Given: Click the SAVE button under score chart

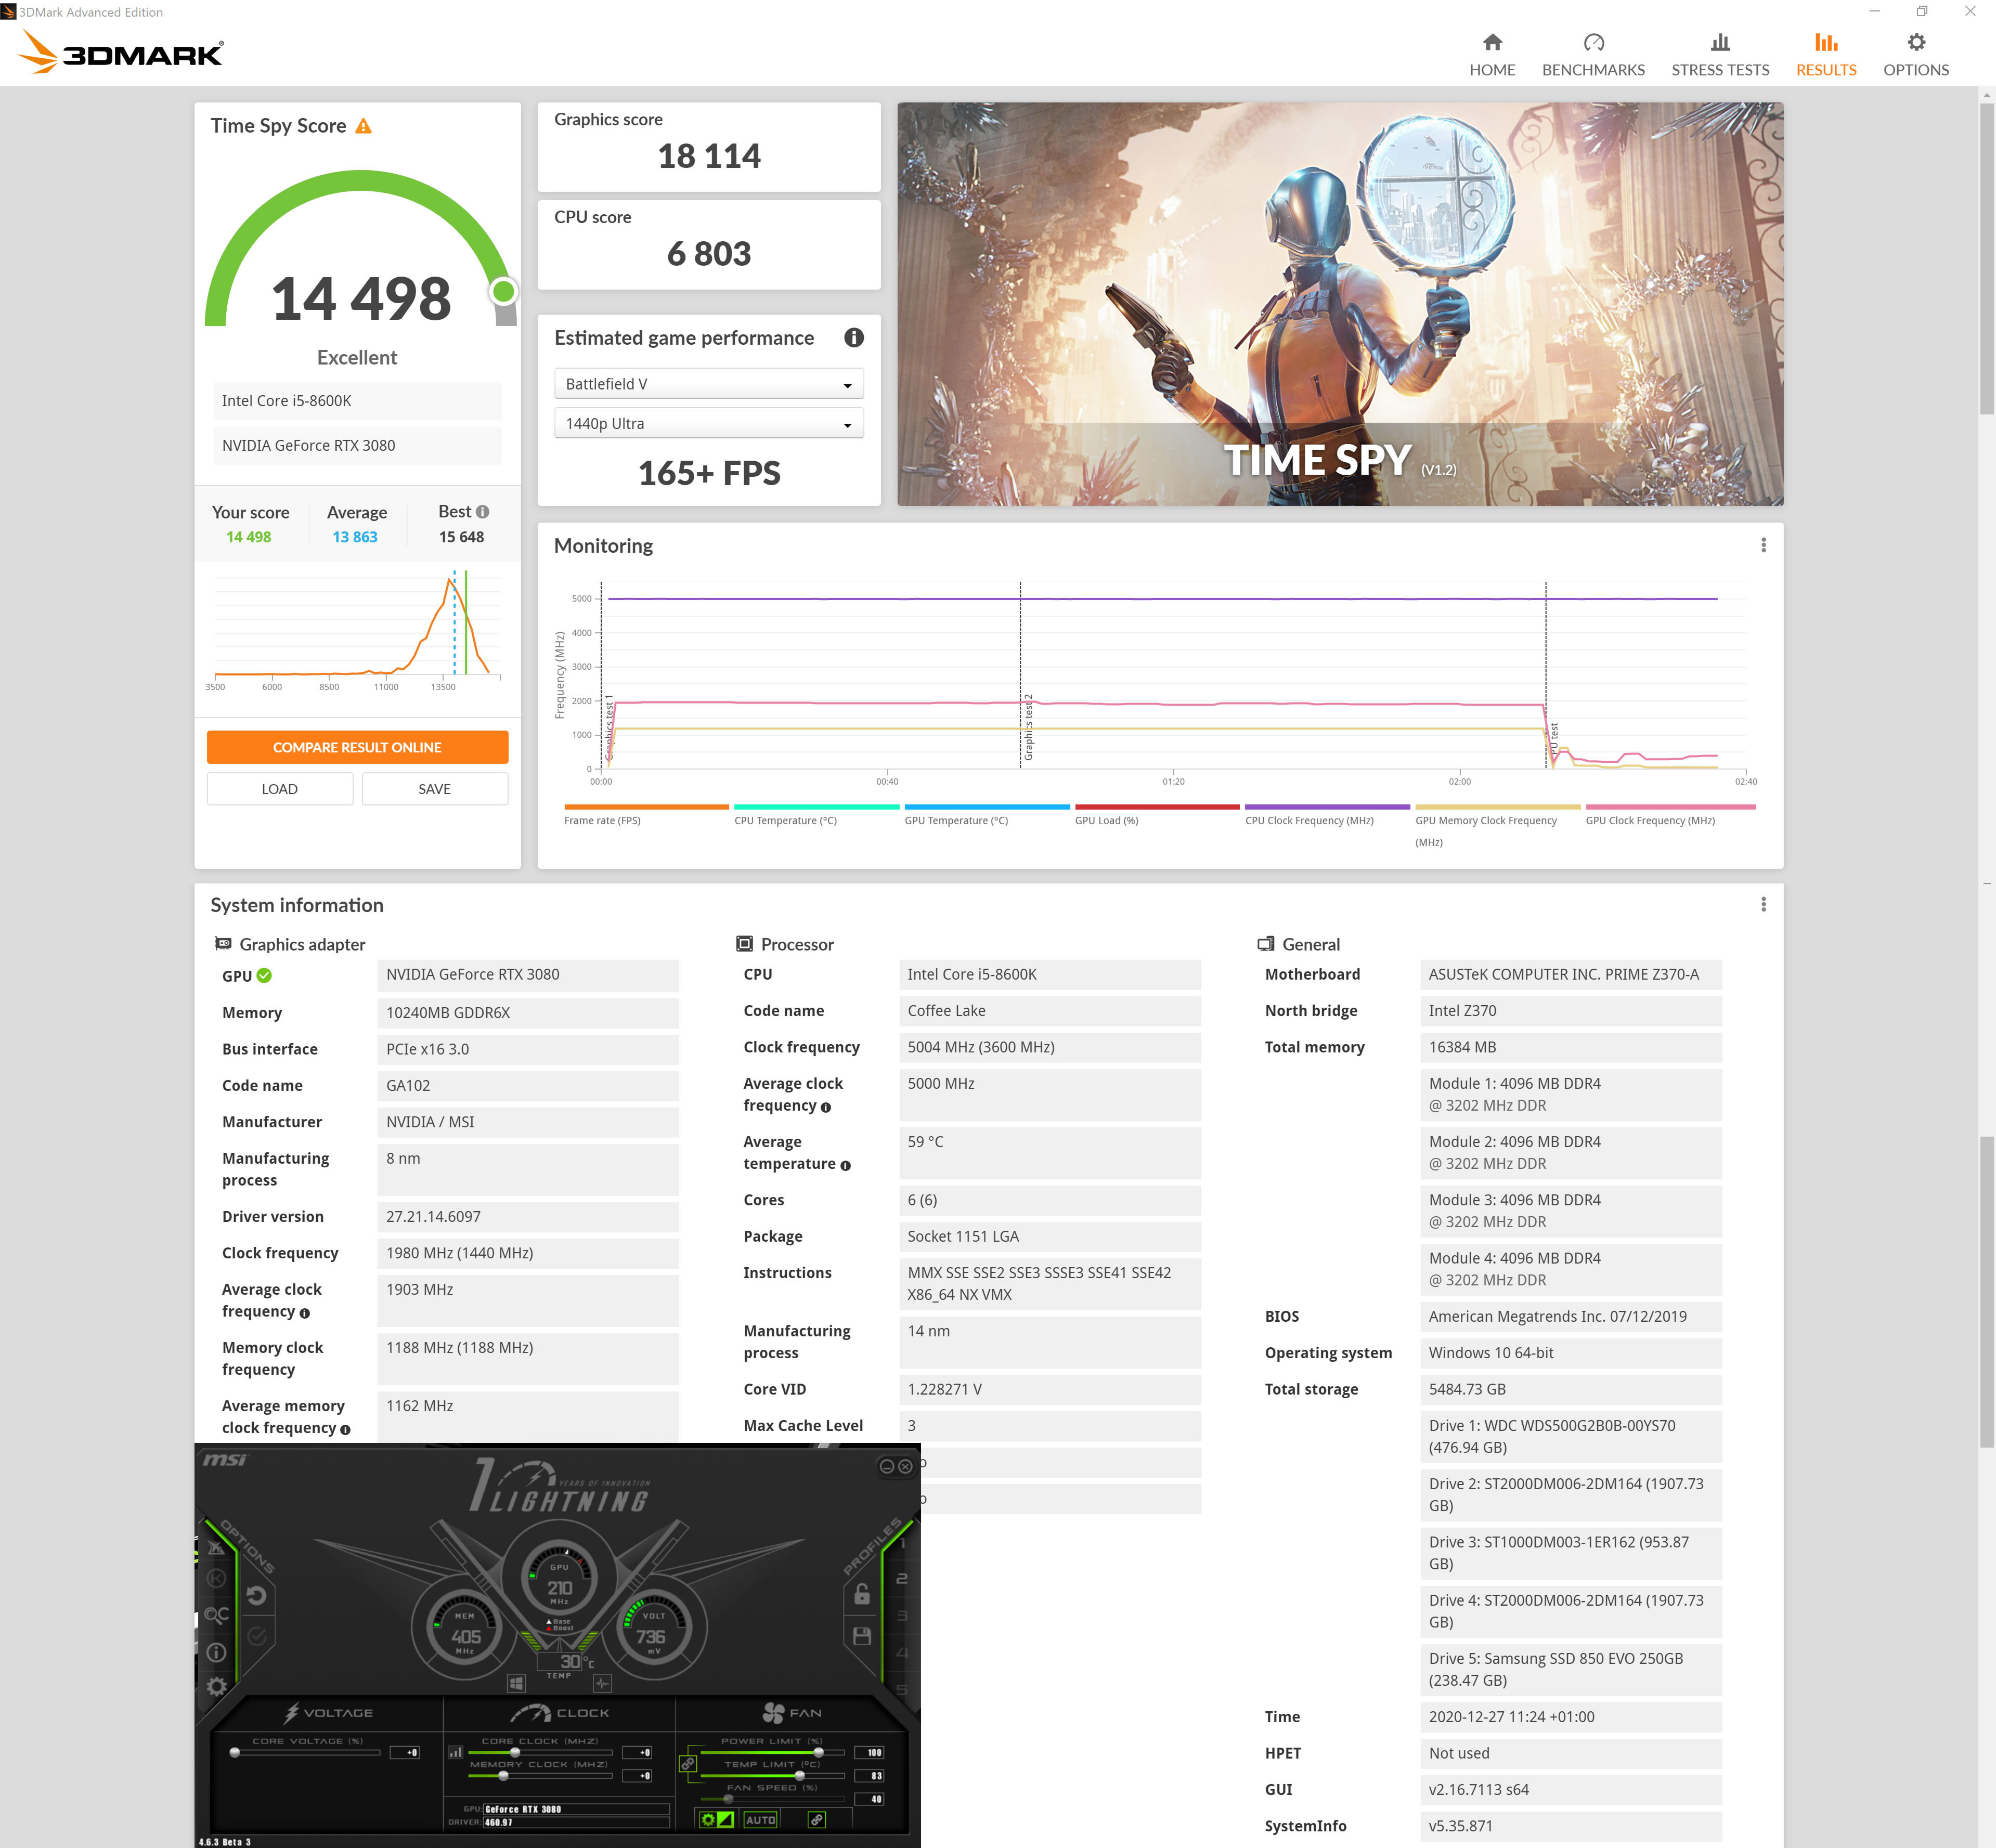Looking at the screenshot, I should 435,789.
